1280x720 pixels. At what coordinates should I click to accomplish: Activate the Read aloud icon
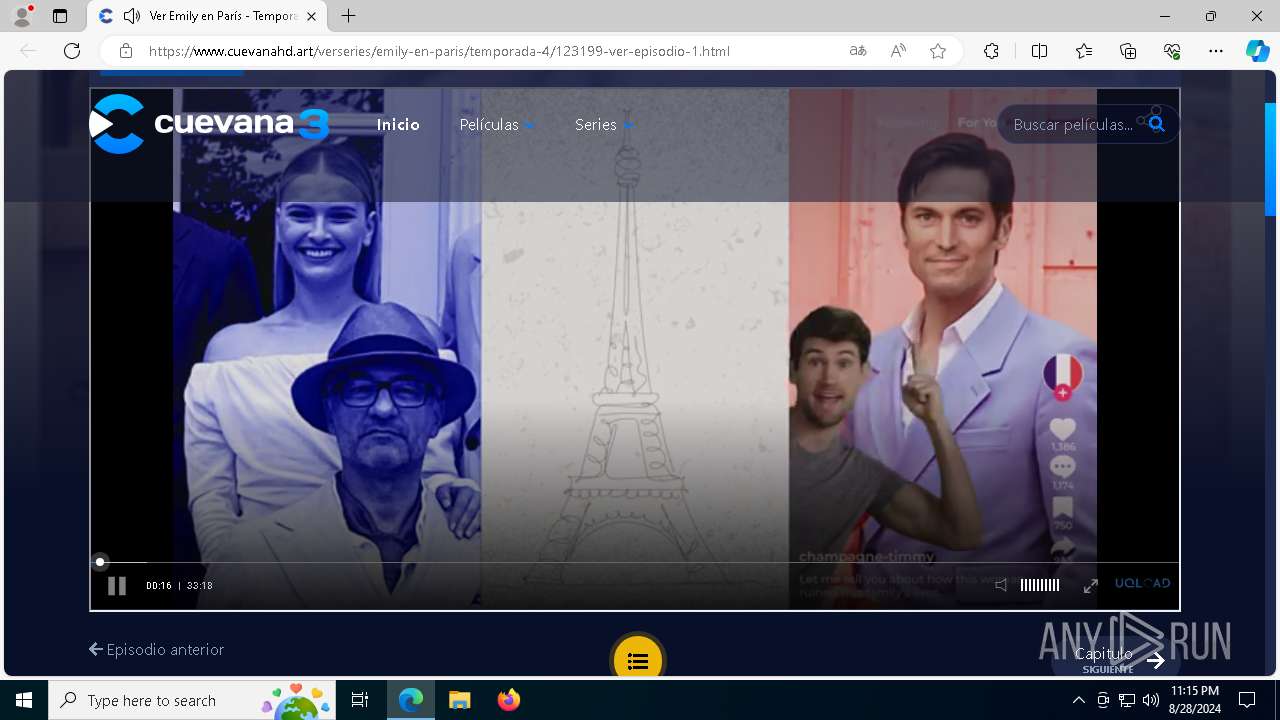pos(898,51)
